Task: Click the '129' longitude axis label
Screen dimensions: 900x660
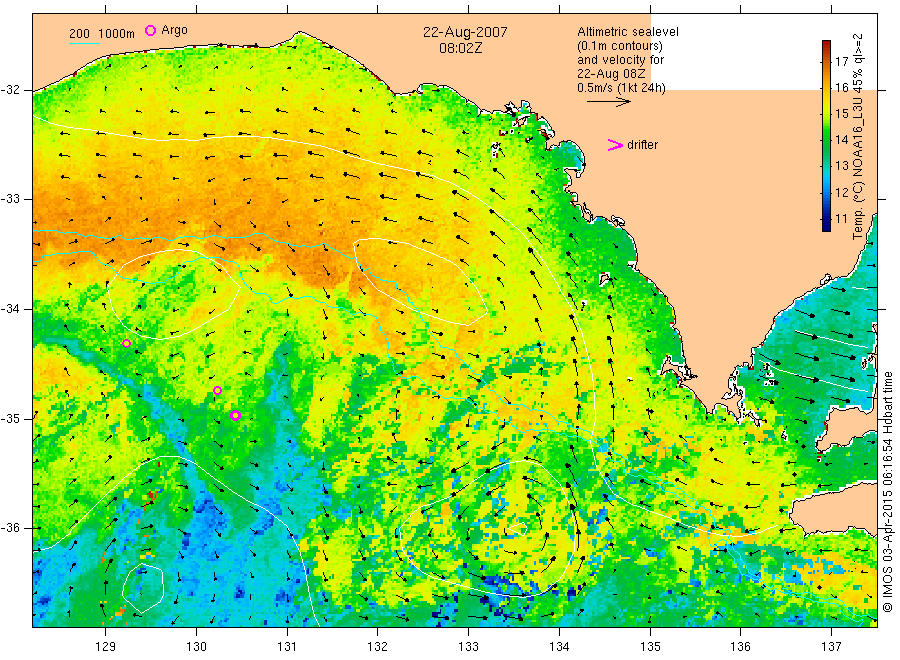Action: coord(106,647)
